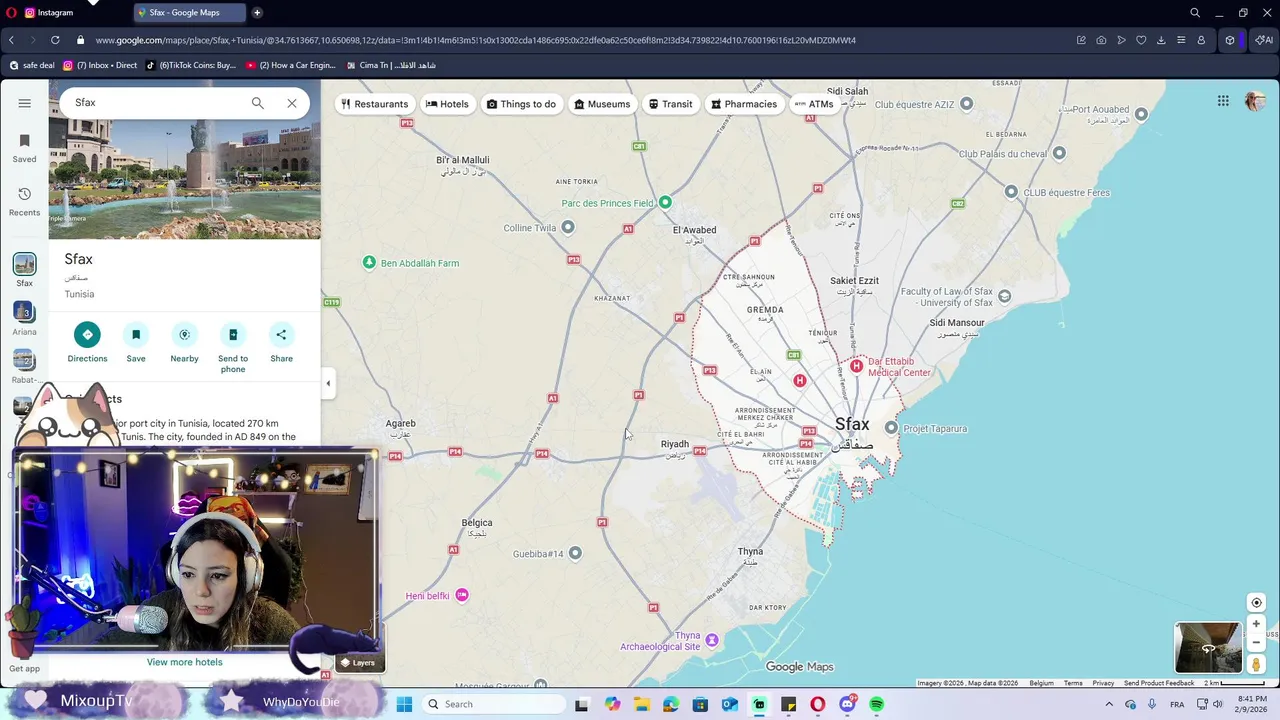1280x720 pixels.
Task: Select the Thyna Archaeological Site marker
Action: coord(712,640)
